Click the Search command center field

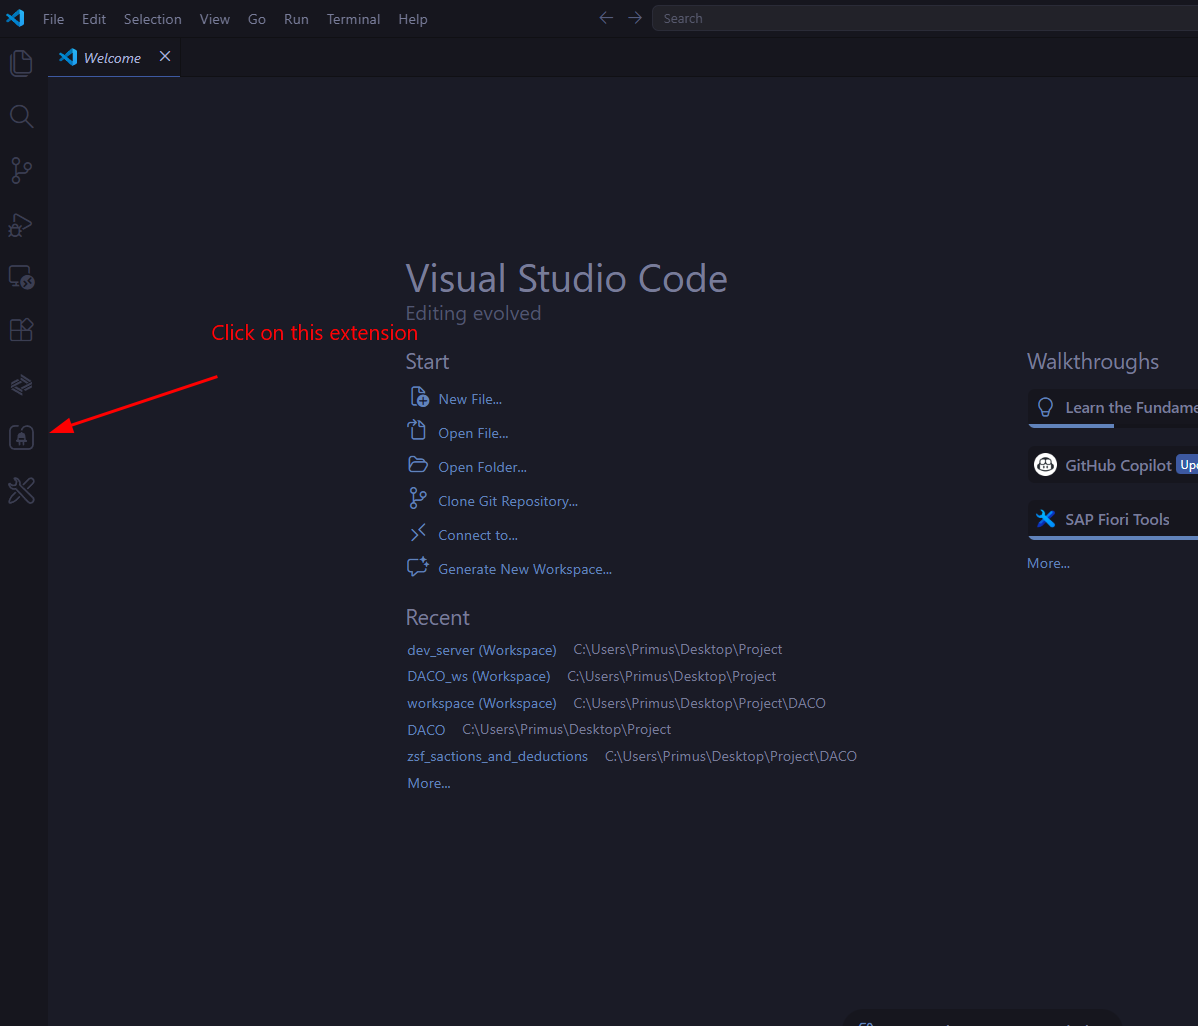pyautogui.click(x=924, y=18)
